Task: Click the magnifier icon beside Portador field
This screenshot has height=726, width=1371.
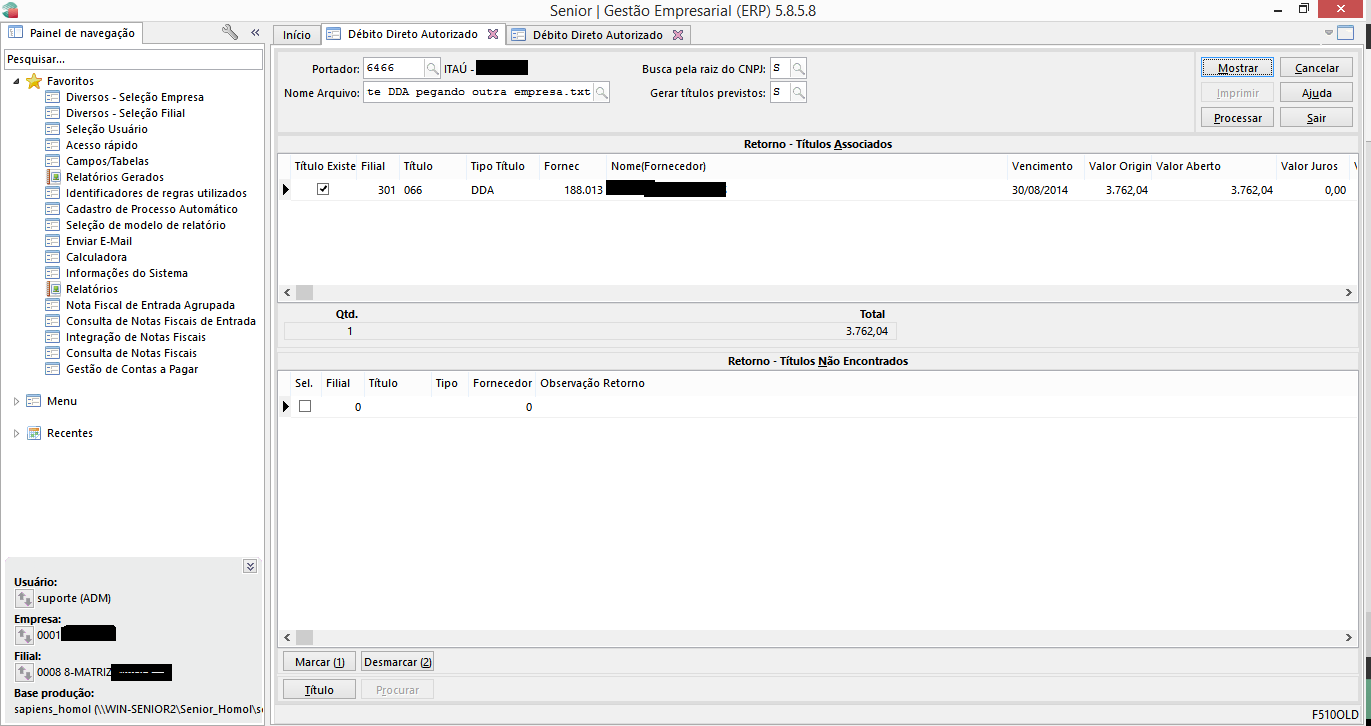Action: click(432, 68)
